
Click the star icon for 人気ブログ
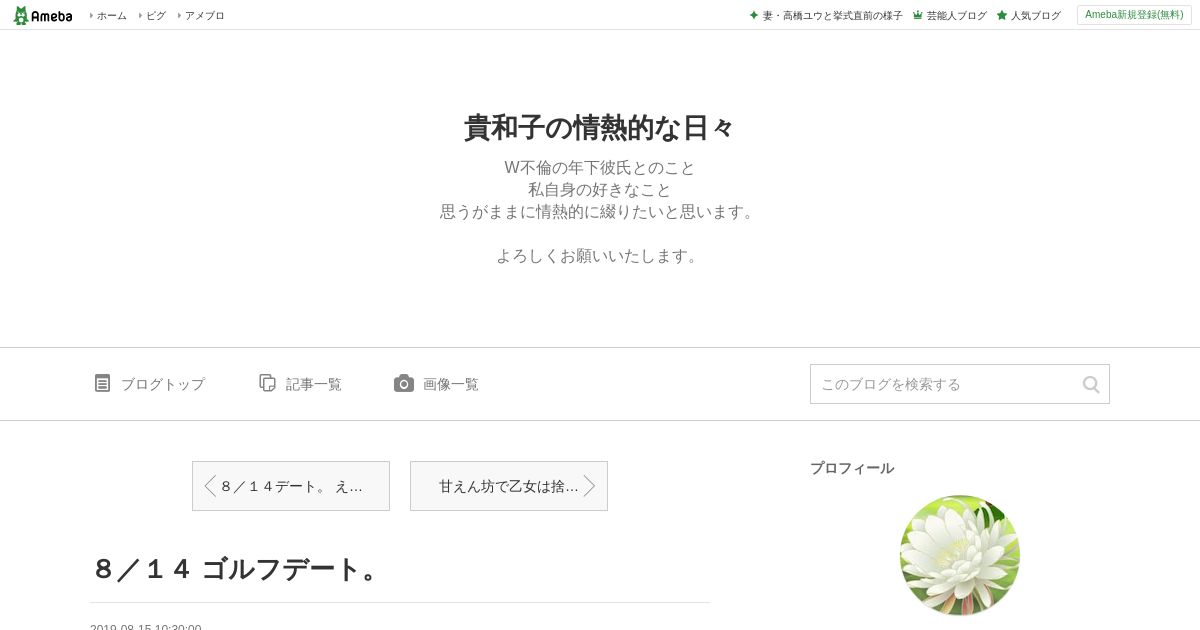pos(1001,15)
